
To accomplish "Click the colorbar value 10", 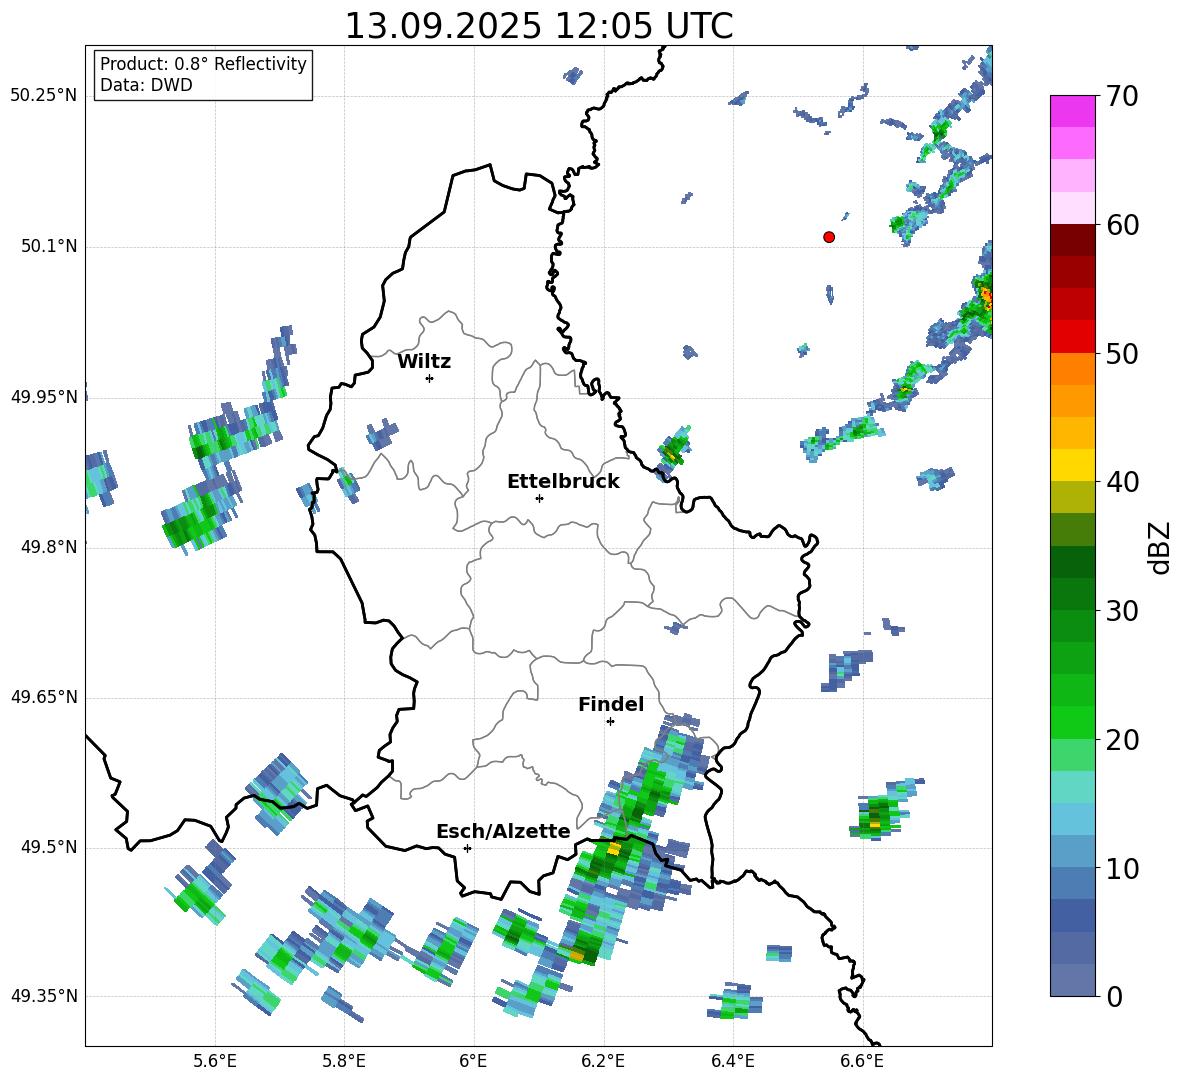I will [x=1122, y=868].
